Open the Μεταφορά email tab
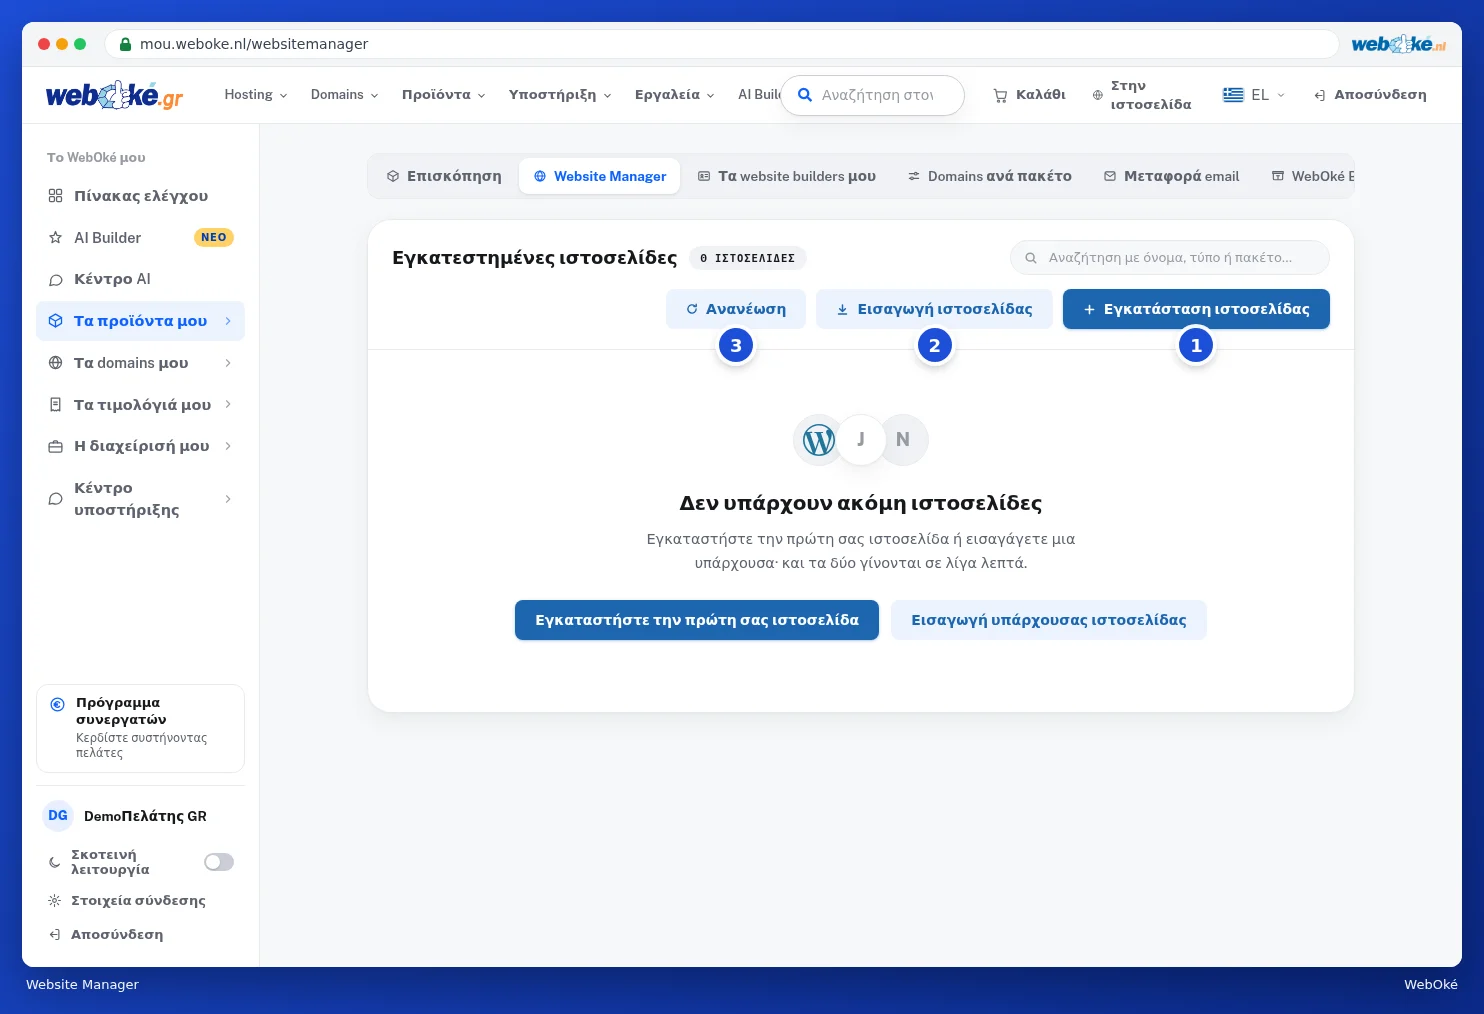 coord(1171,176)
